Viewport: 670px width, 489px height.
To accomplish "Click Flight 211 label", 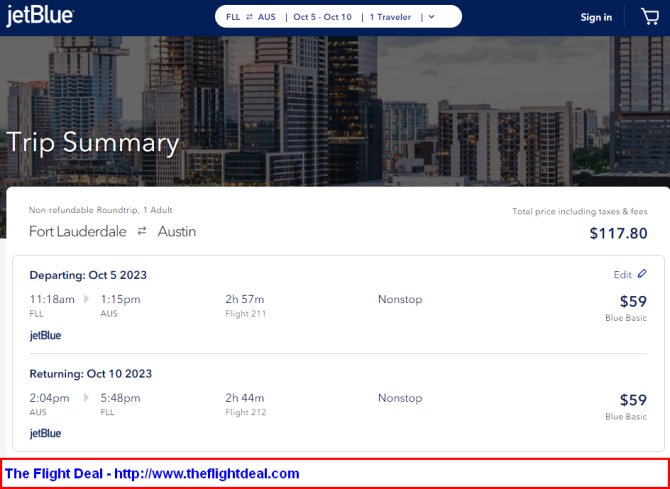I will click(246, 314).
